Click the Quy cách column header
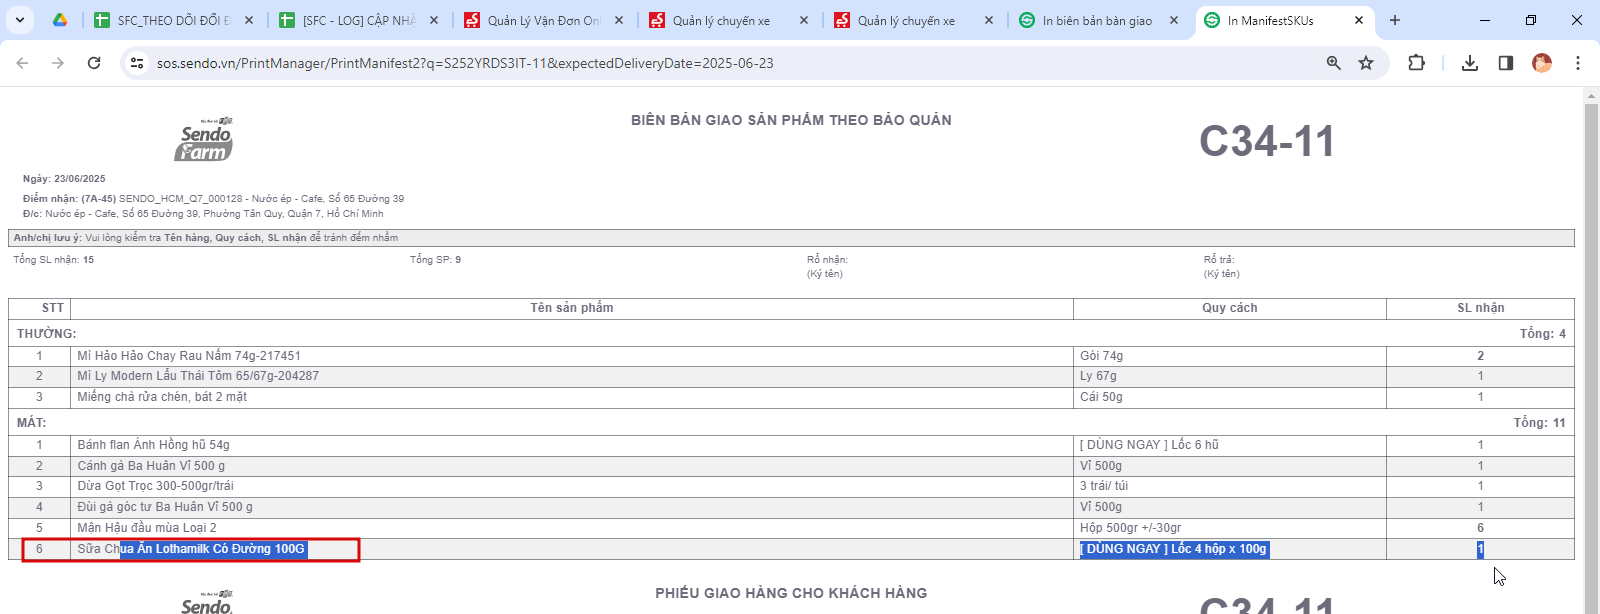 tap(1230, 308)
